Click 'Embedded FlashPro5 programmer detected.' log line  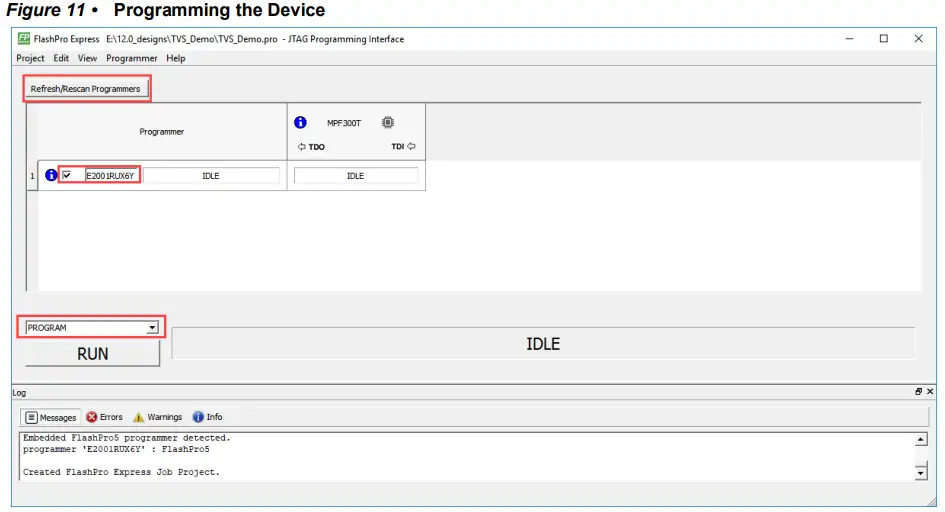point(127,438)
